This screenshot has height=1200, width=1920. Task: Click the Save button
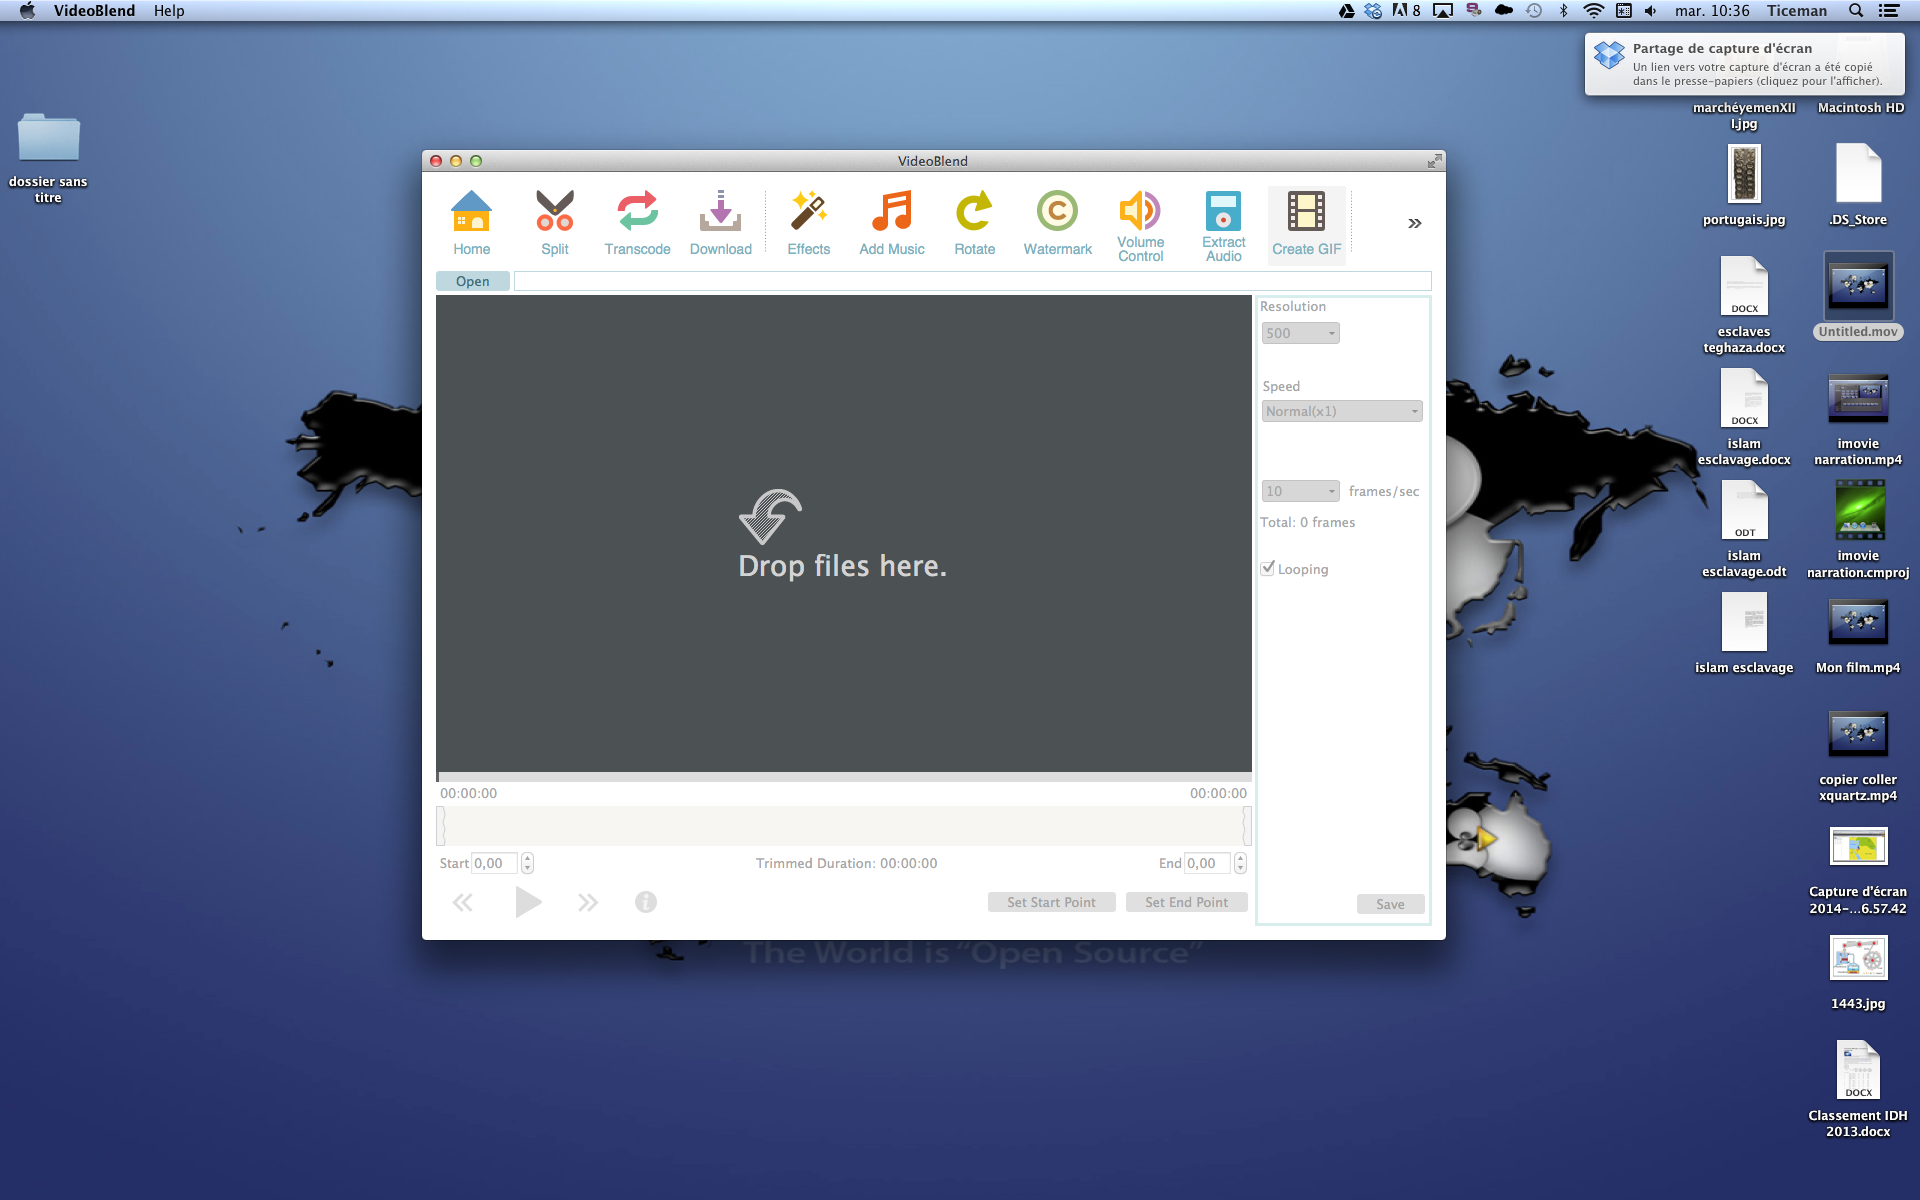pyautogui.click(x=1390, y=904)
